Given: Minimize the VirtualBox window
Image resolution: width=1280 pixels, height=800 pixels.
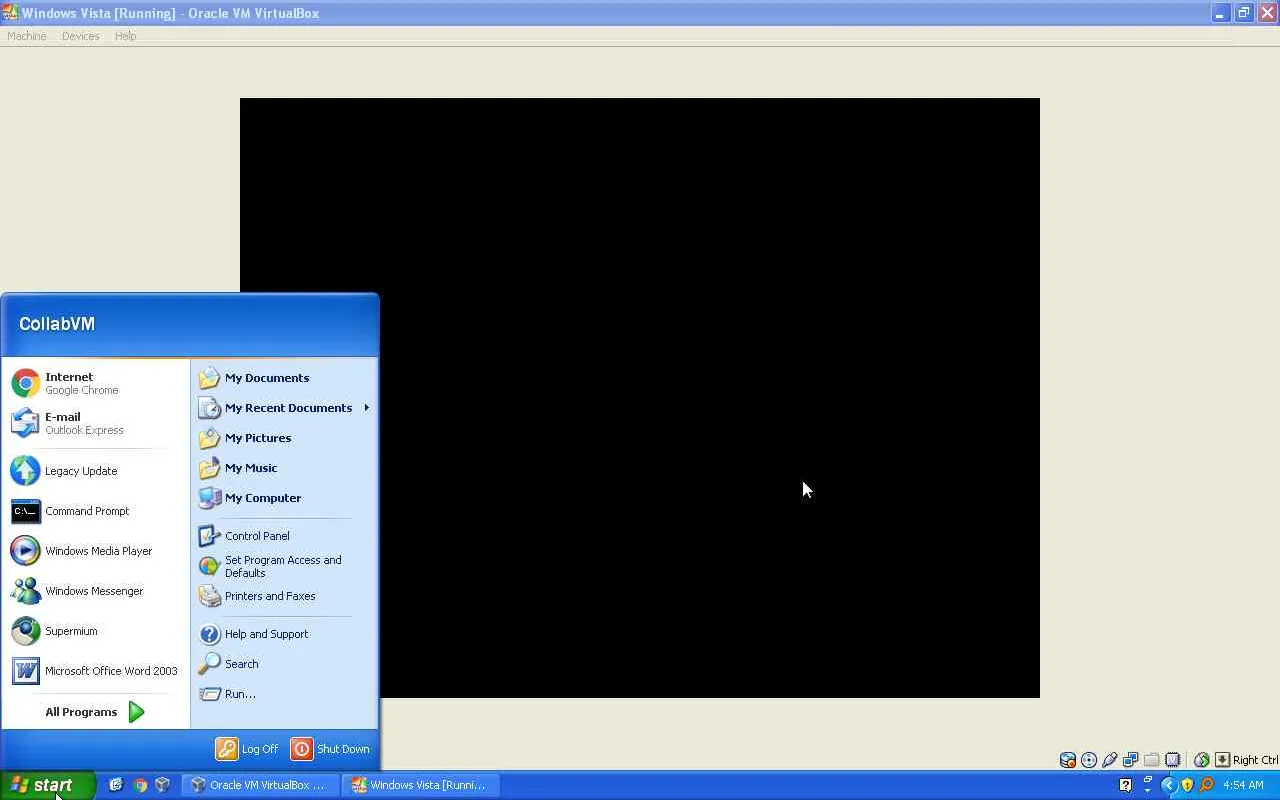Looking at the screenshot, I should point(1220,13).
